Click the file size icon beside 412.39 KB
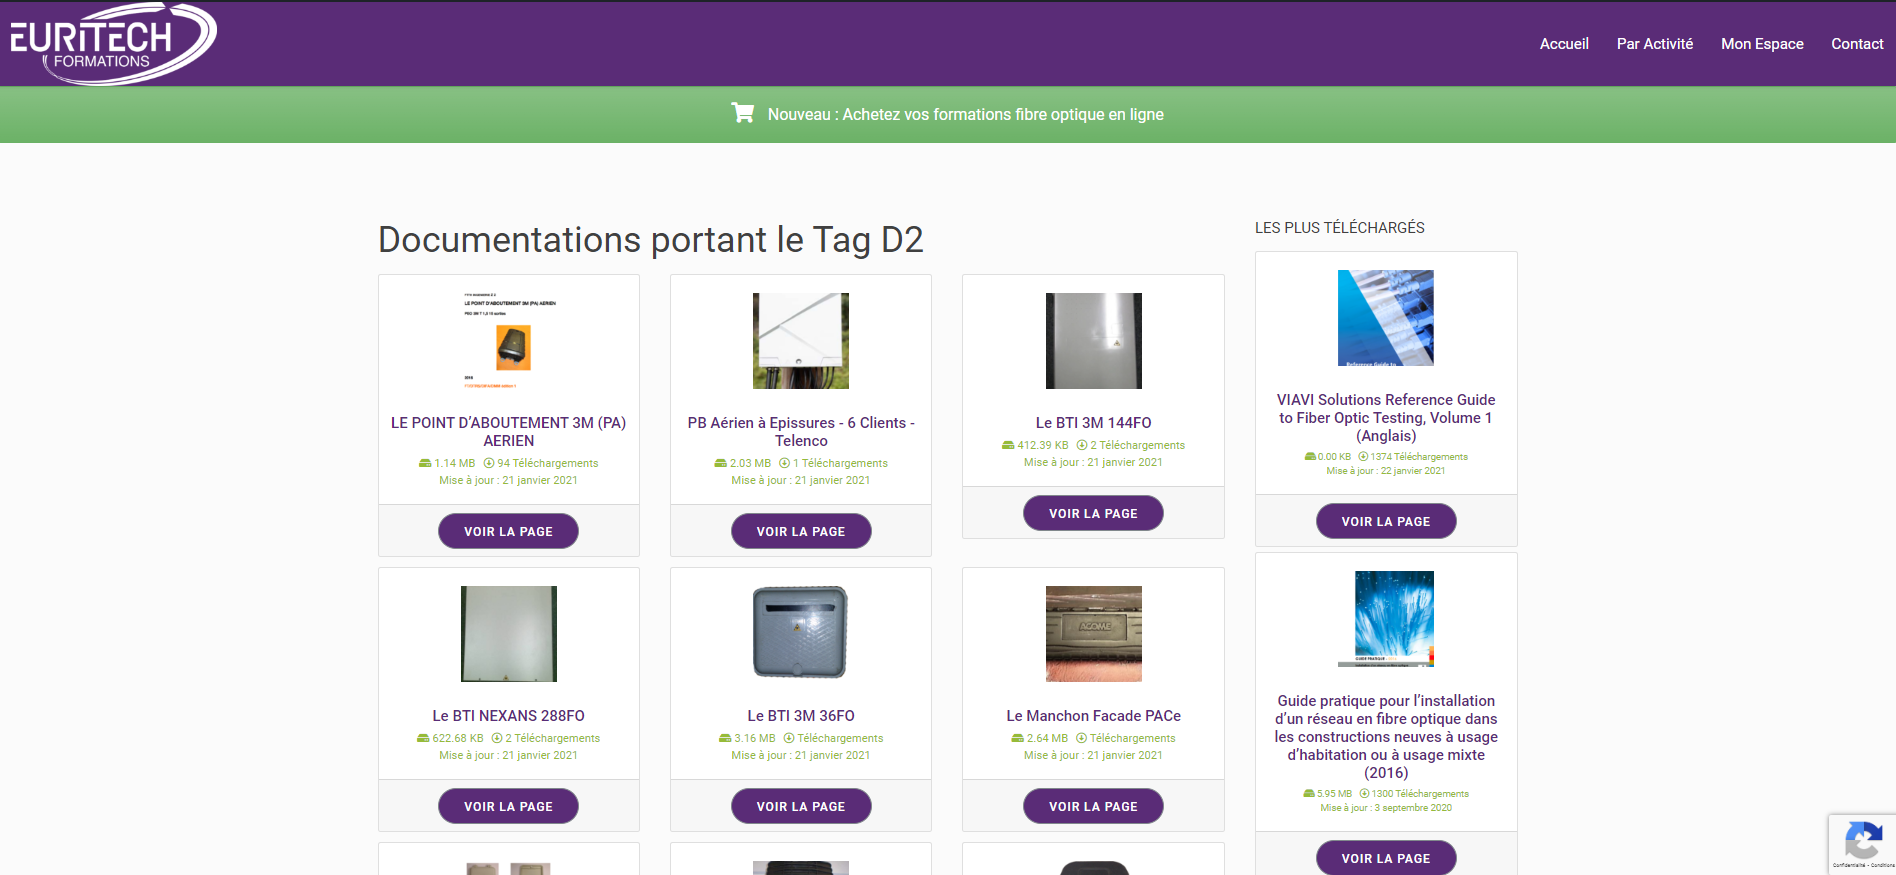The width and height of the screenshot is (1896, 875). (1008, 445)
